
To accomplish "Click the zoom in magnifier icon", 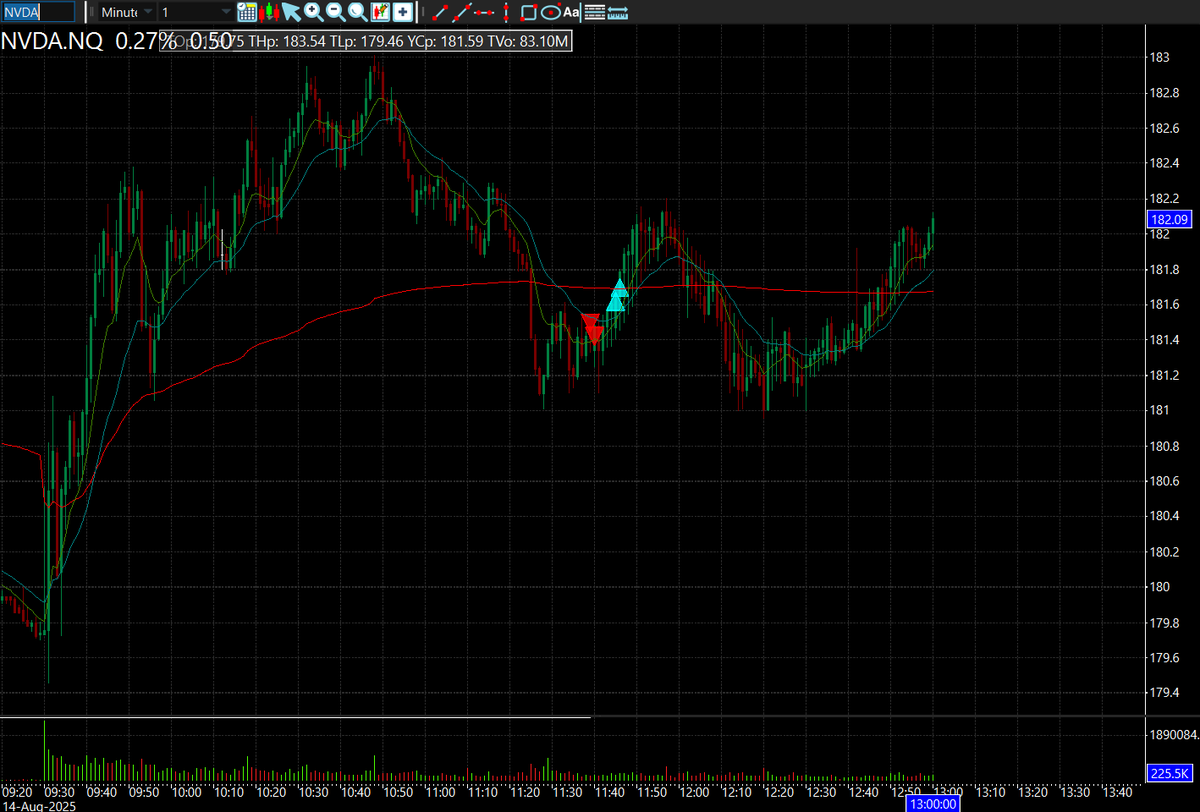I will click(x=313, y=12).
